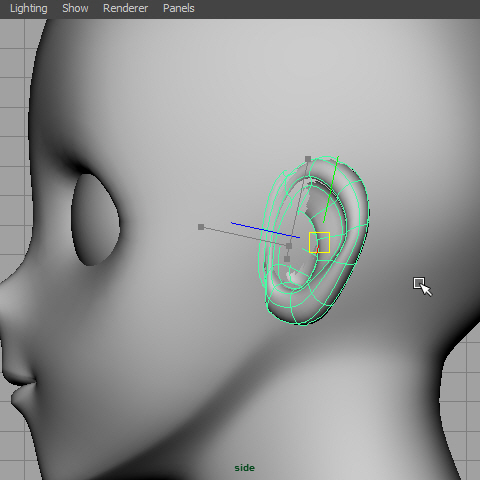
Task: Click the blue axis line
Action: 265,230
